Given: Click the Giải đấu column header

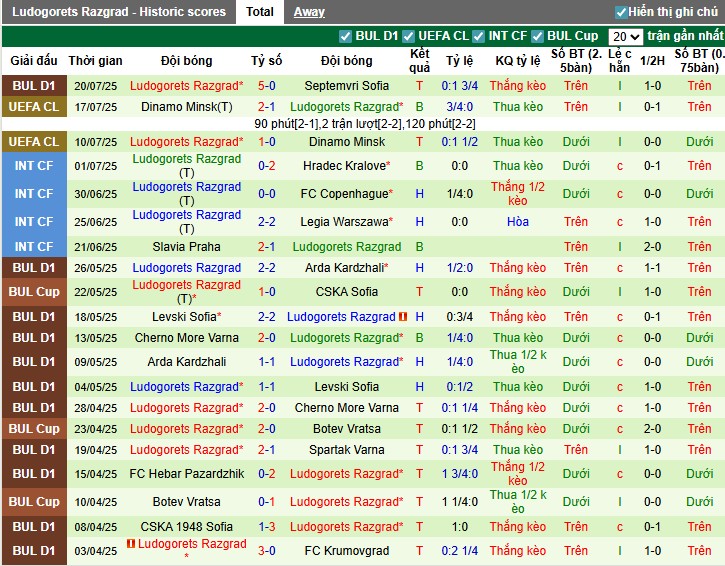Looking at the screenshot, I should [x=34, y=61].
